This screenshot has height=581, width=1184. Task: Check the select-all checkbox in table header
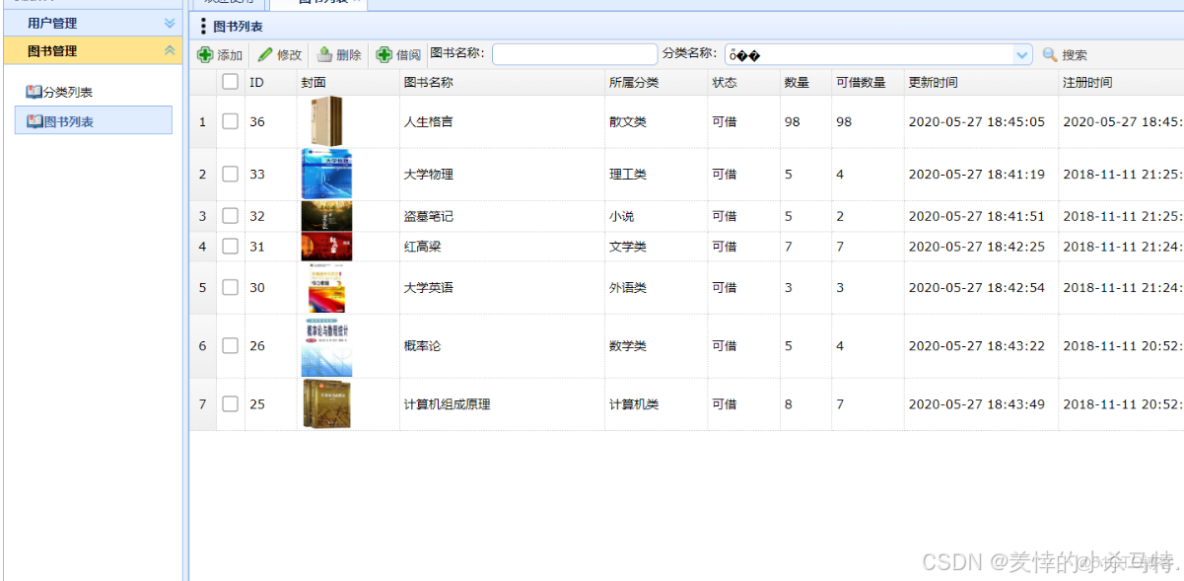coord(228,81)
